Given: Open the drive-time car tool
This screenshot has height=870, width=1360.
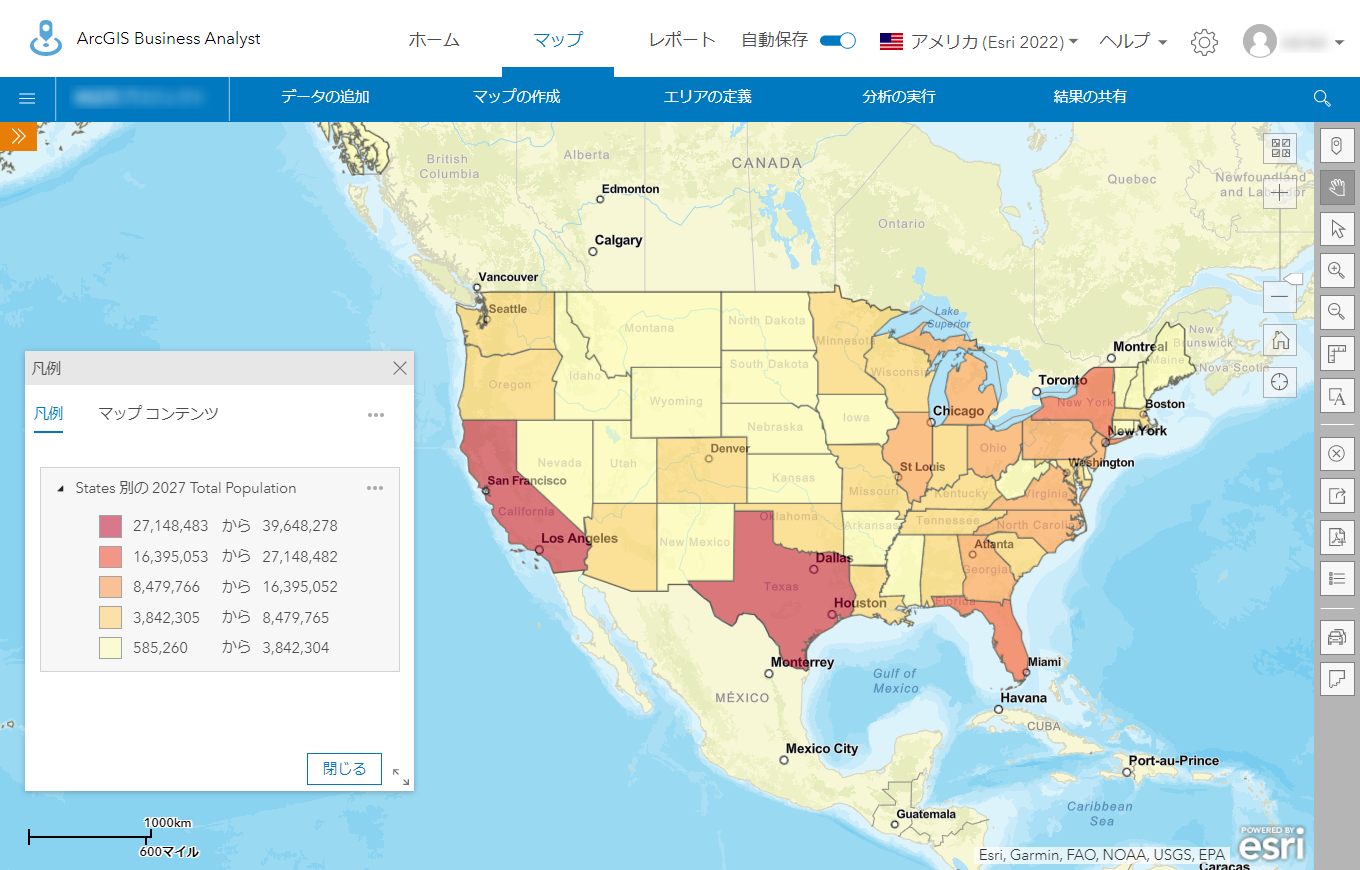Looking at the screenshot, I should 1337,636.
